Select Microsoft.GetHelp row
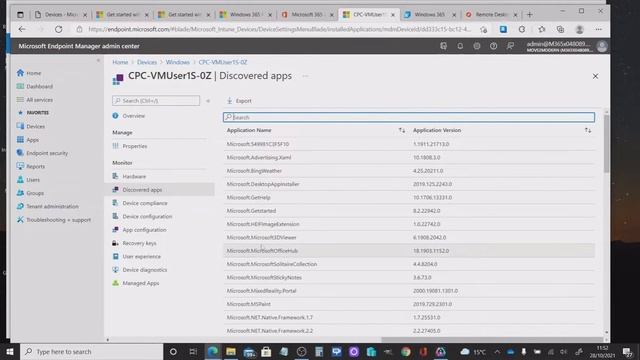Screen dimensions: 640x360 coord(409,198)
